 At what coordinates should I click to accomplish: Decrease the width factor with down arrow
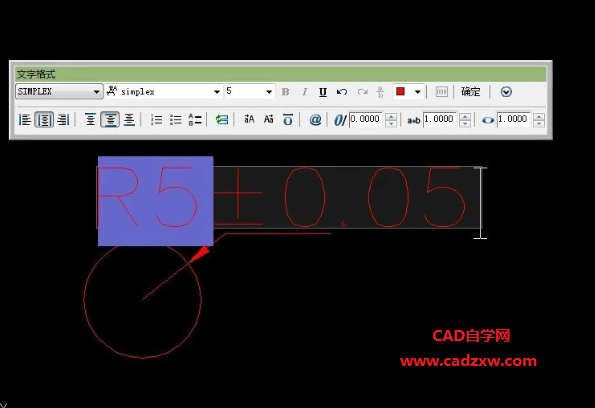539,124
